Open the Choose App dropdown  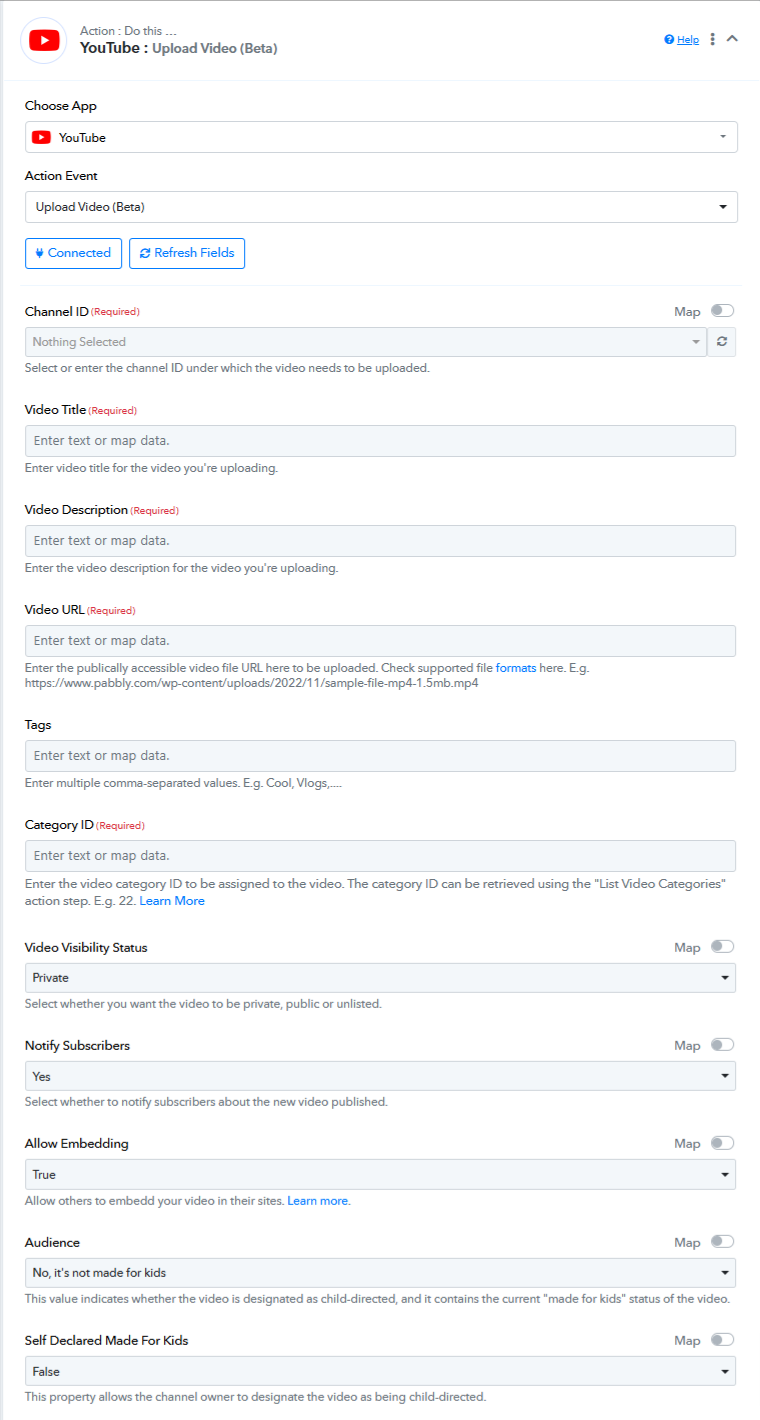coord(381,137)
